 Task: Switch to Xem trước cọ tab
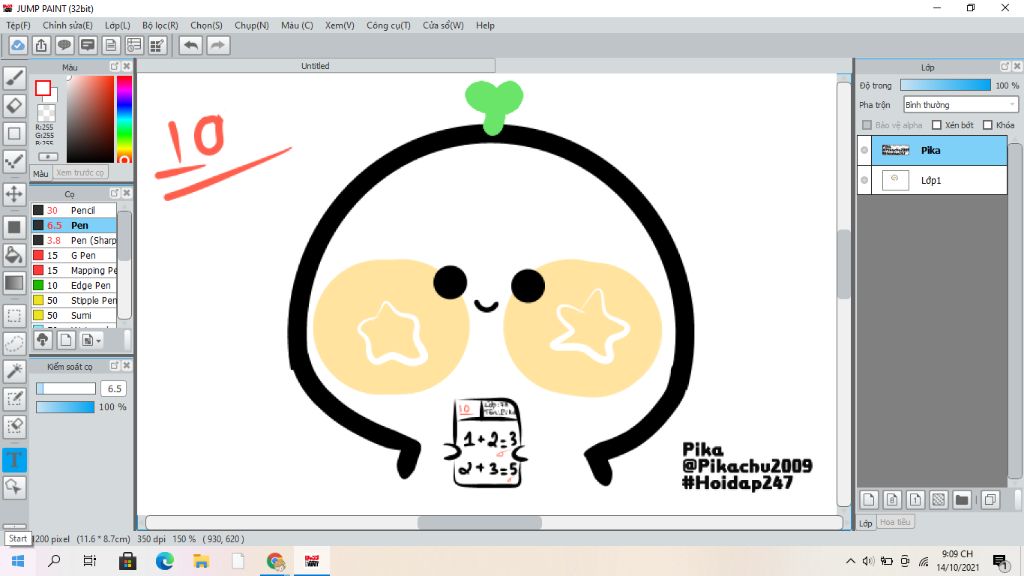coord(80,173)
